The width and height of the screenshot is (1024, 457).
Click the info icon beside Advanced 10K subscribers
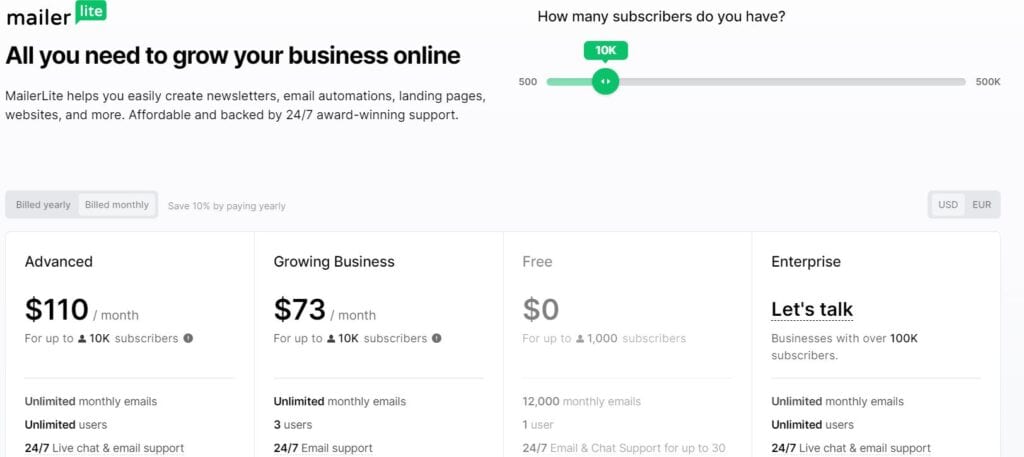188,338
